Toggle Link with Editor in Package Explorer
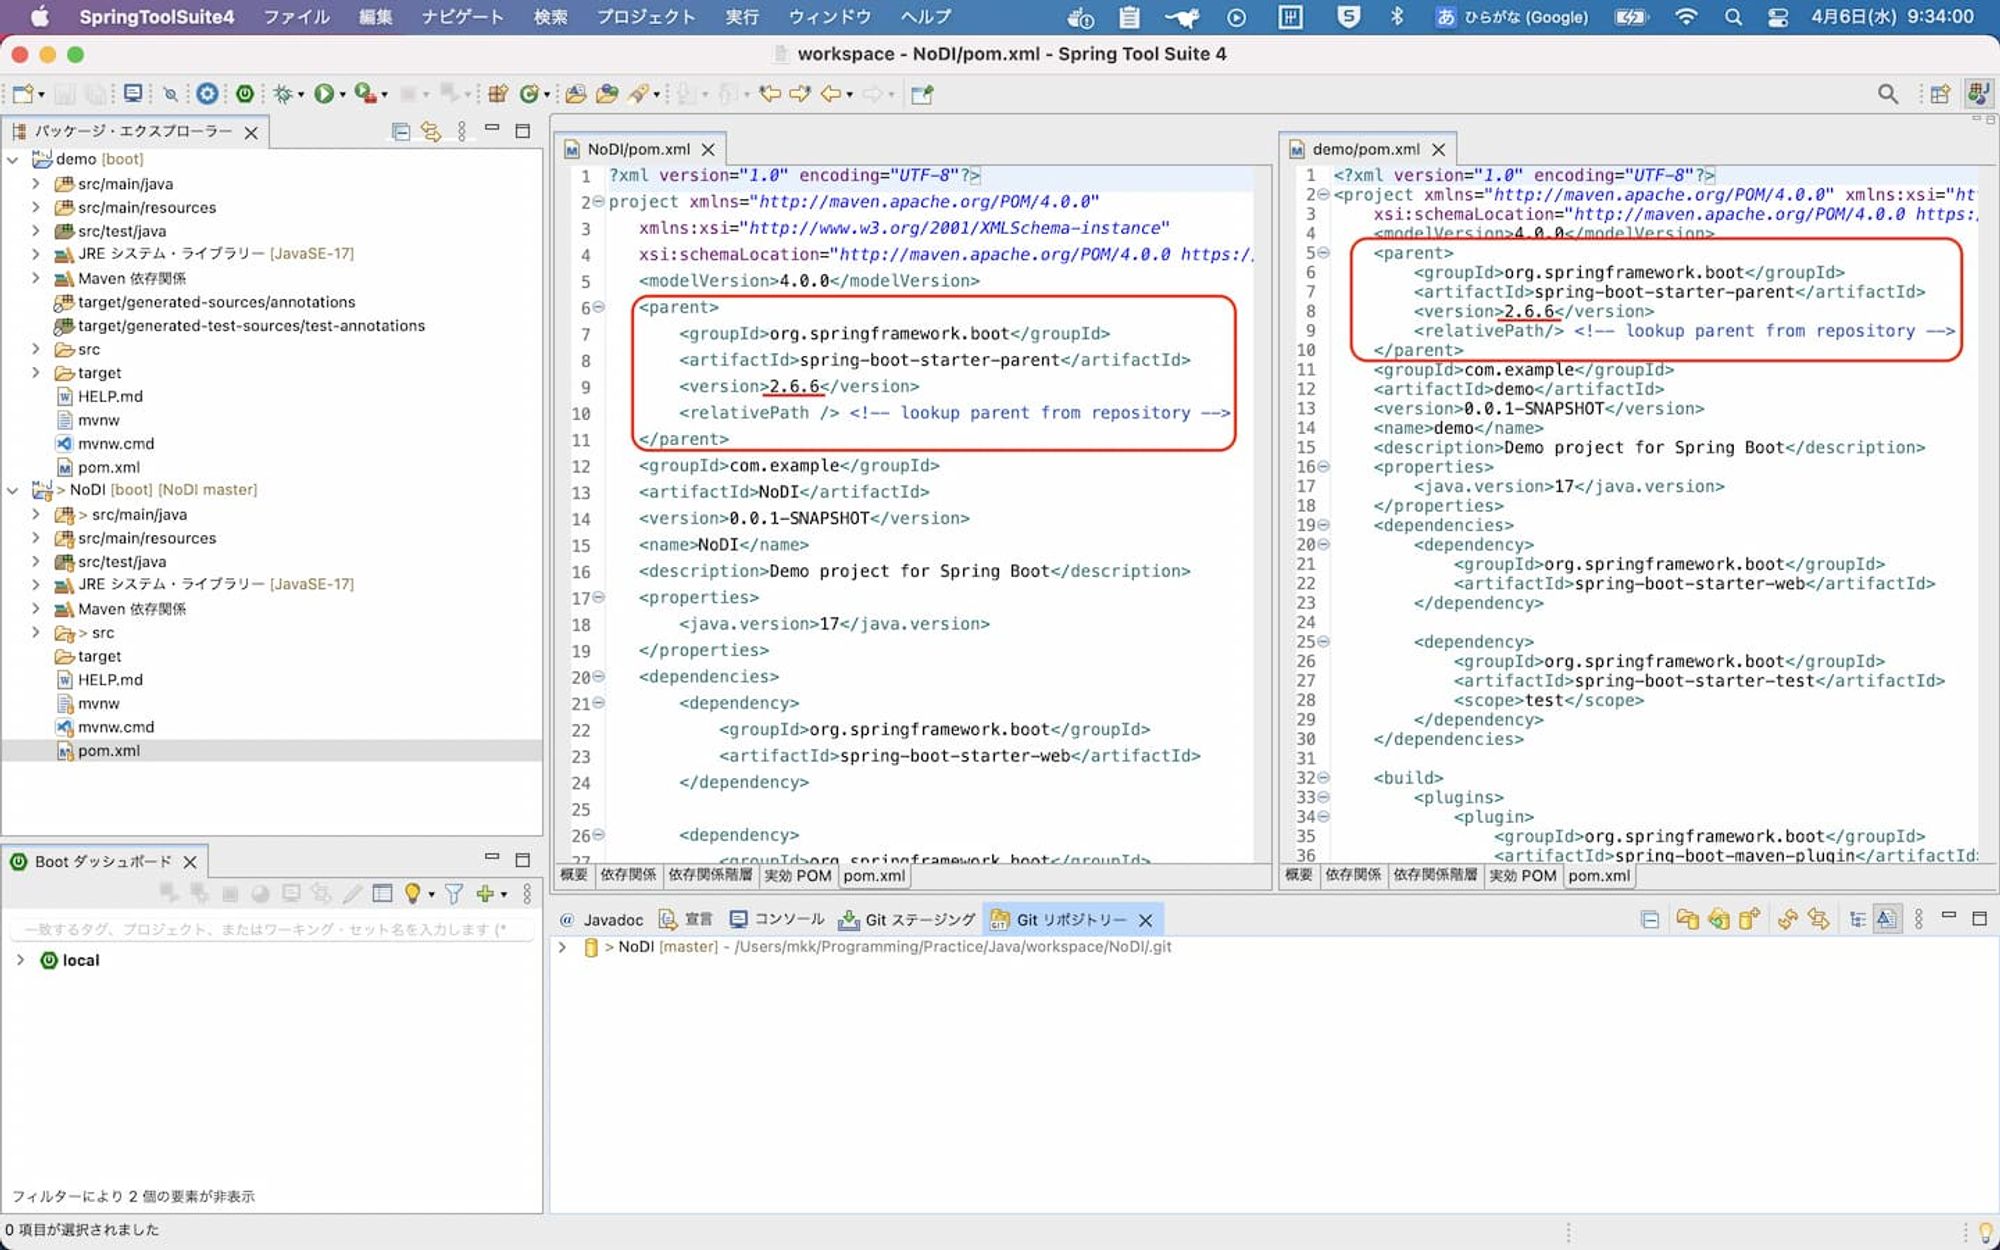Screen dimensions: 2000x1250 tap(432, 131)
